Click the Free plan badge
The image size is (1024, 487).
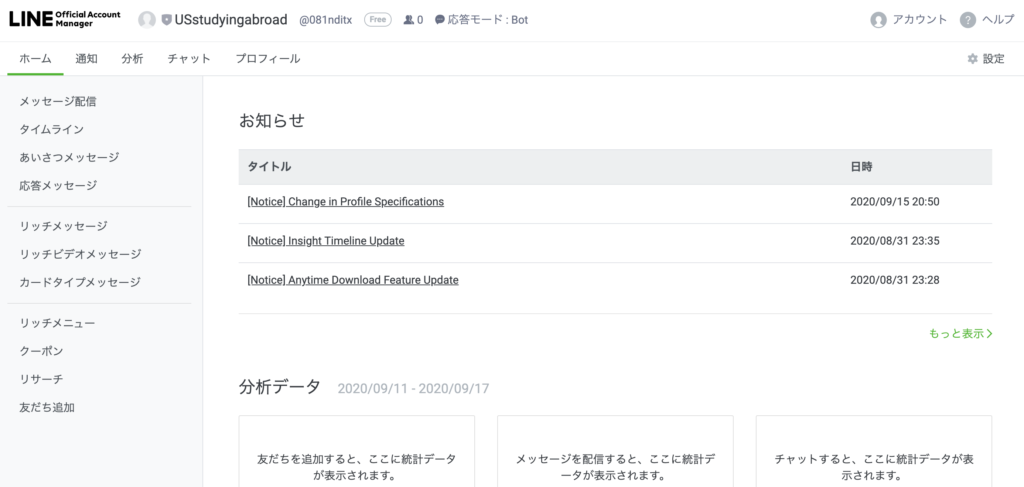(377, 20)
